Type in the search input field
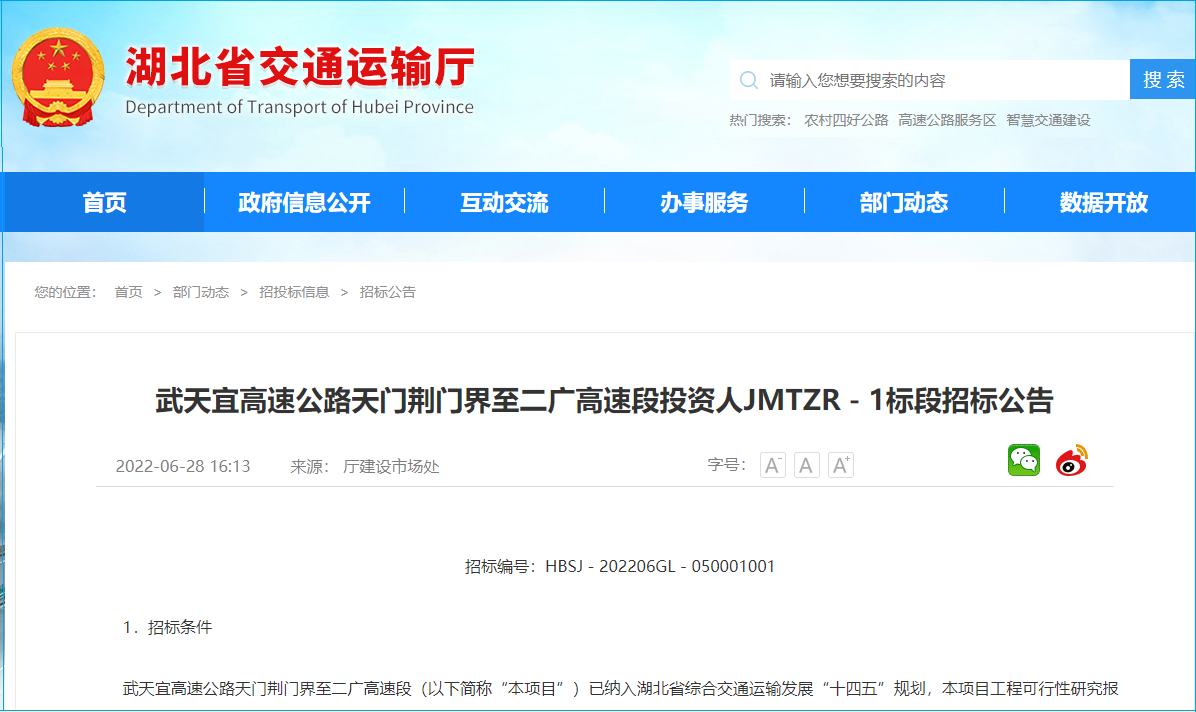The height and width of the screenshot is (712, 1196). pos(940,80)
